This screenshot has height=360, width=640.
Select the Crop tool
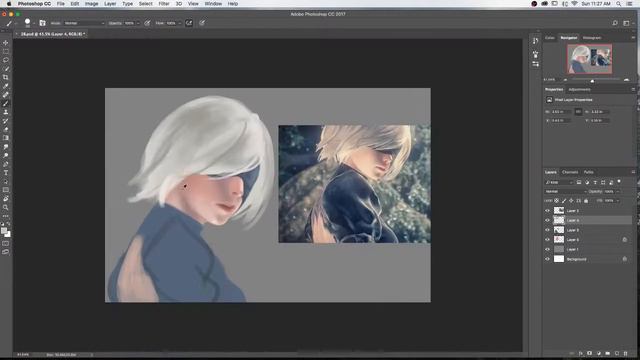6,77
